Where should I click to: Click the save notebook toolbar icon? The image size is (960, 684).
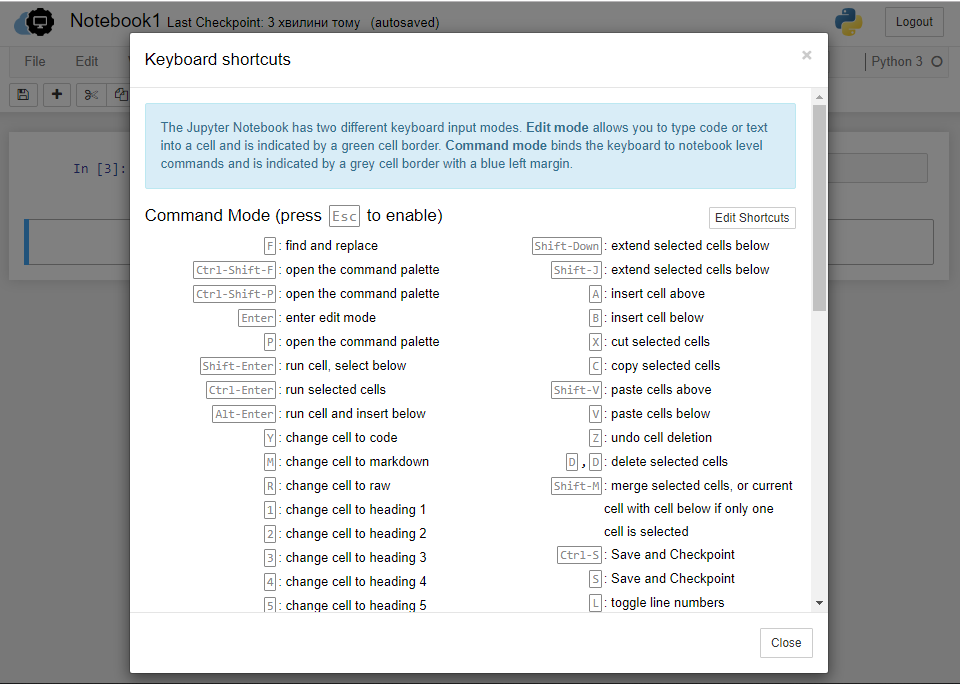[x=23, y=94]
